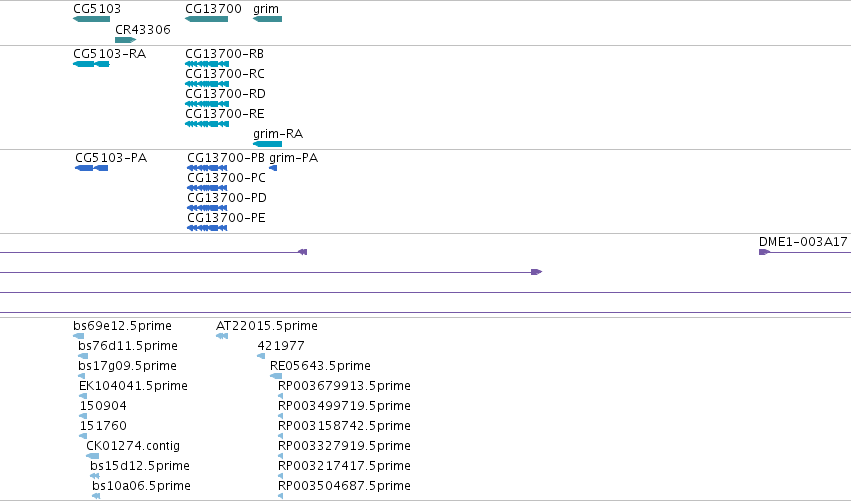Click the CG5103-RA label

click(x=110, y=54)
